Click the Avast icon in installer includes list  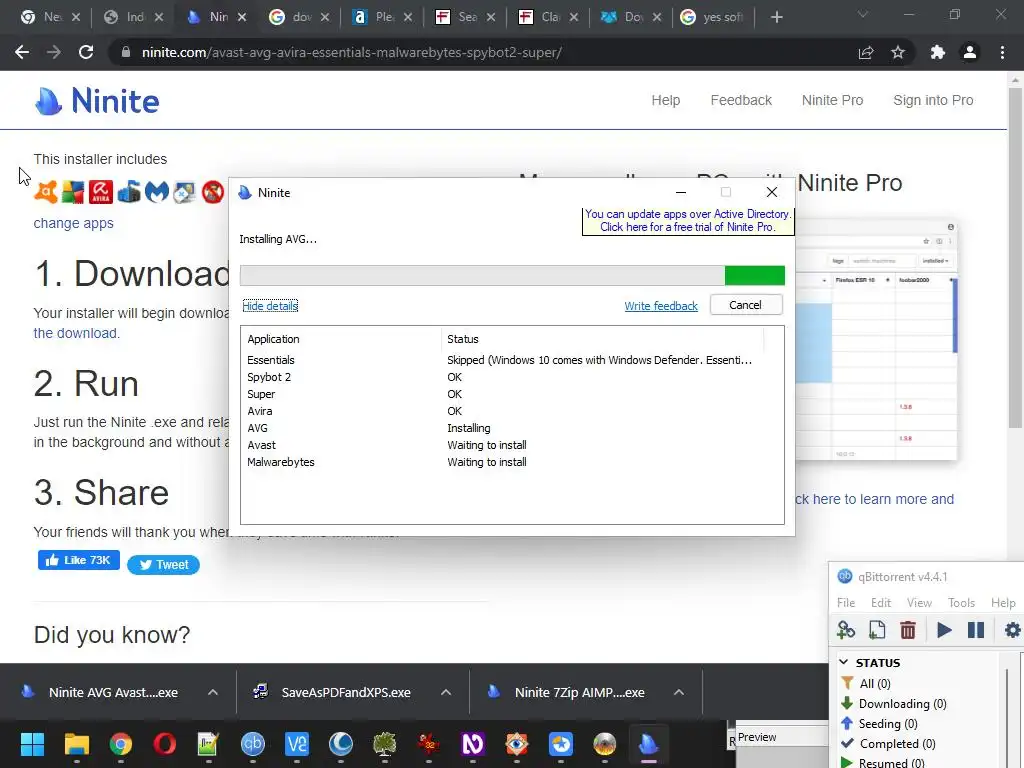tap(46, 192)
